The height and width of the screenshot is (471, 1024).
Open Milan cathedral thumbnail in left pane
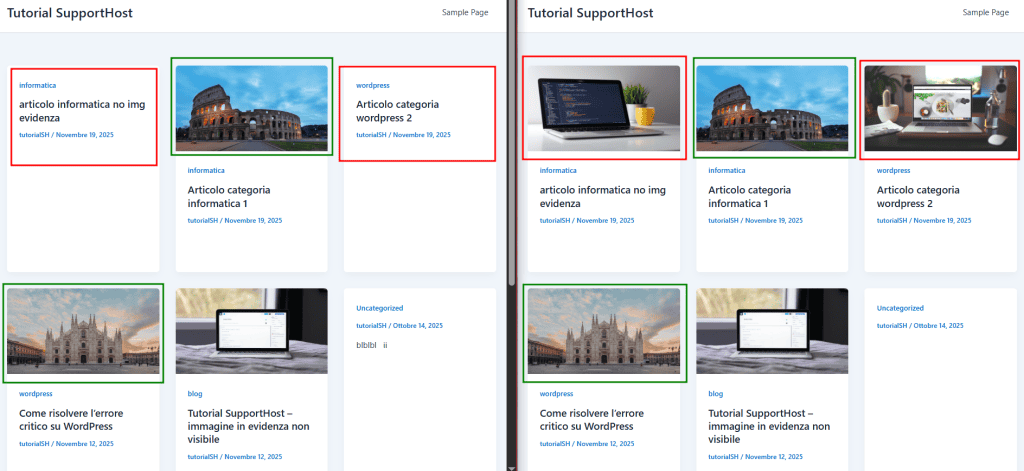click(x=83, y=331)
